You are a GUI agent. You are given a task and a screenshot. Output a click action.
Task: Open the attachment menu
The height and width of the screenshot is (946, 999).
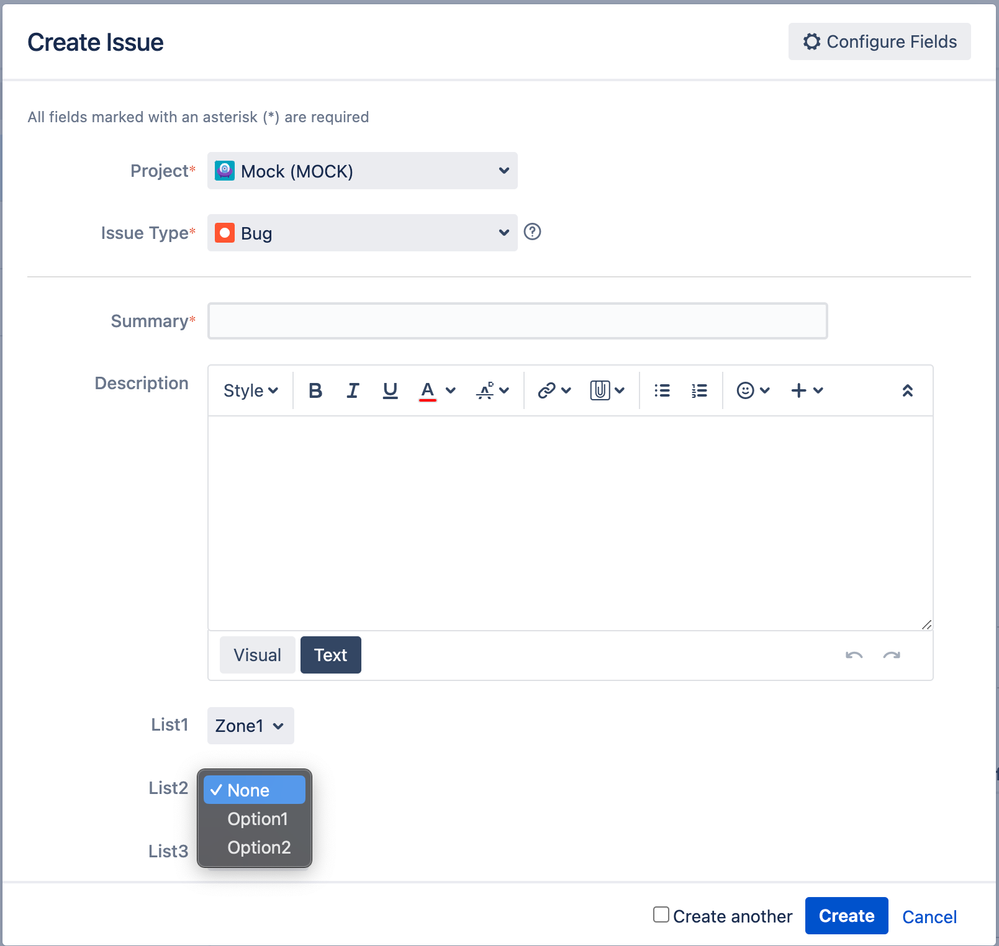(607, 391)
